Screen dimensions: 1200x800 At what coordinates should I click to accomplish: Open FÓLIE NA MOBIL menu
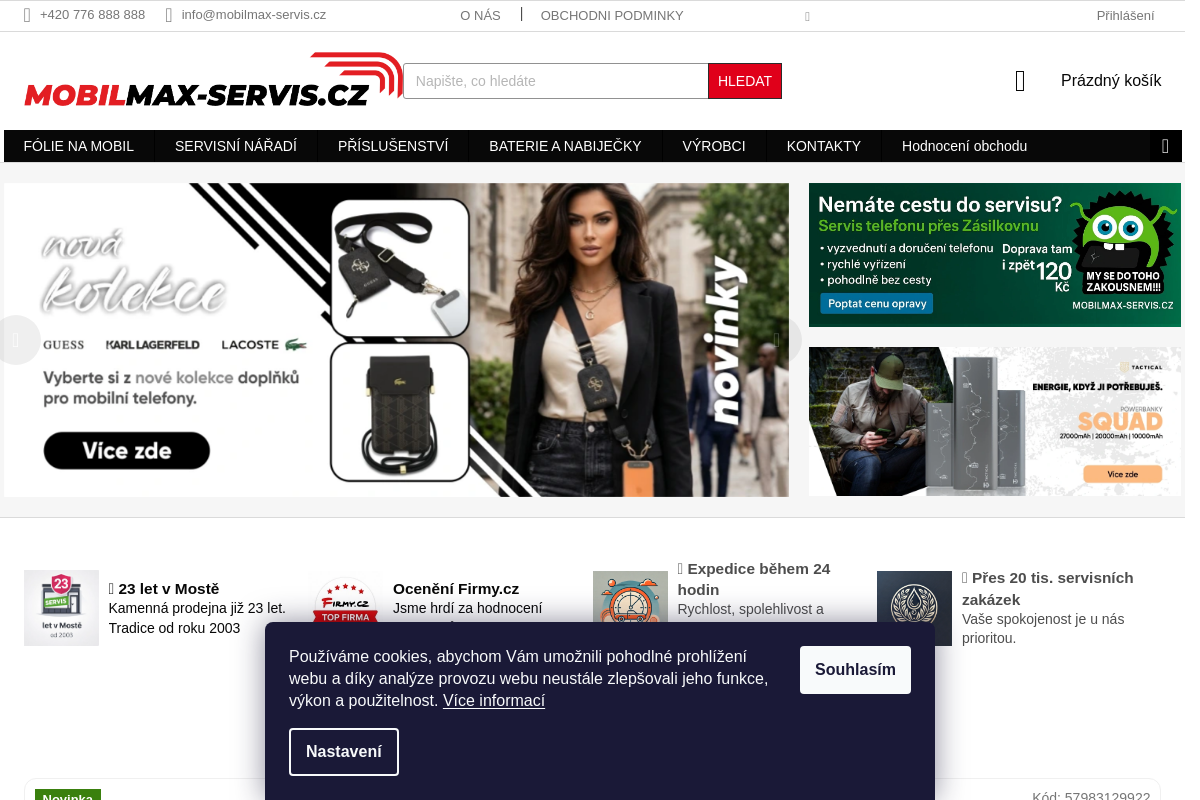[x=79, y=146]
